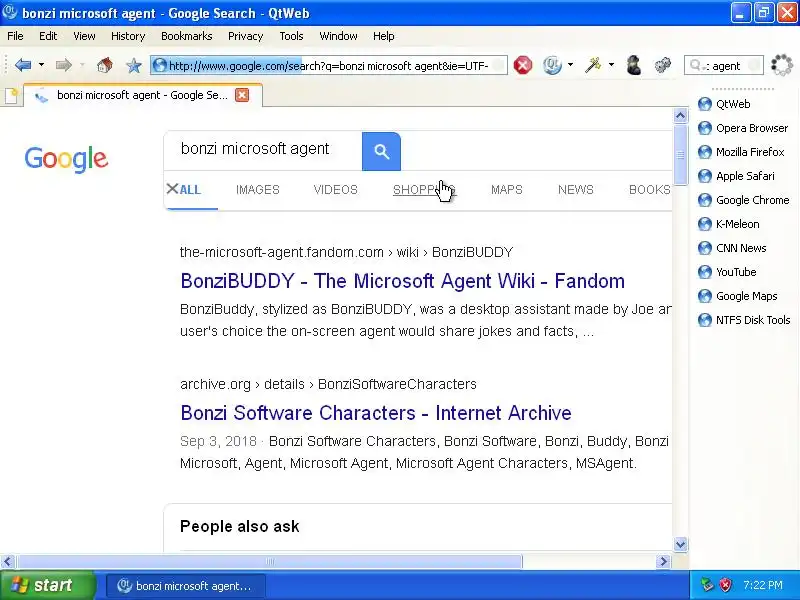The image size is (800, 600).
Task: Open the Google Maps sidebar bookmark
Action: [738, 296]
